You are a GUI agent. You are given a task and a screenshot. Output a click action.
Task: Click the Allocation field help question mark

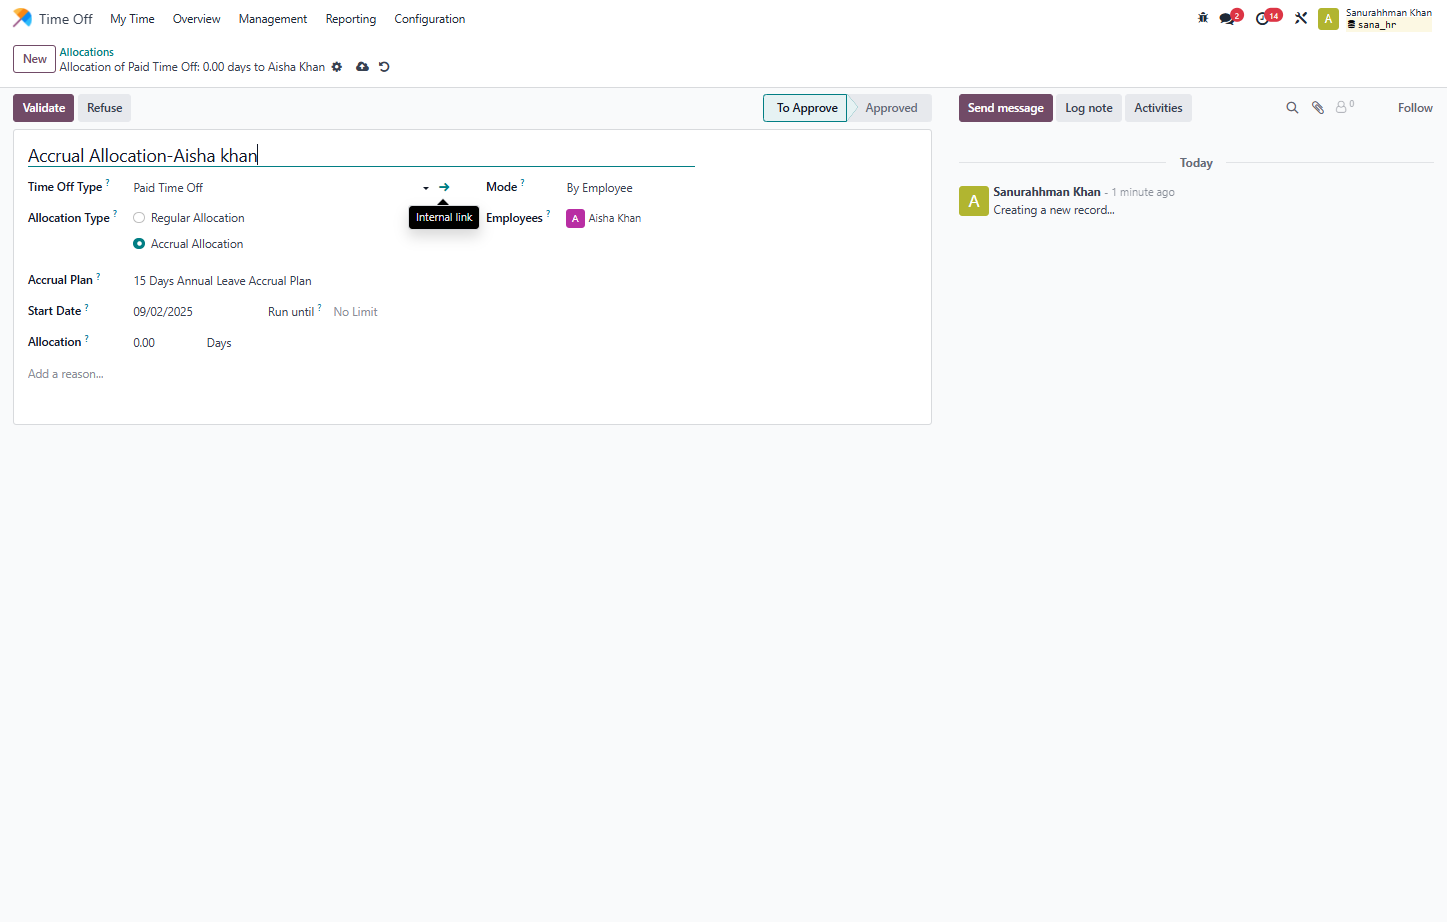point(87,338)
